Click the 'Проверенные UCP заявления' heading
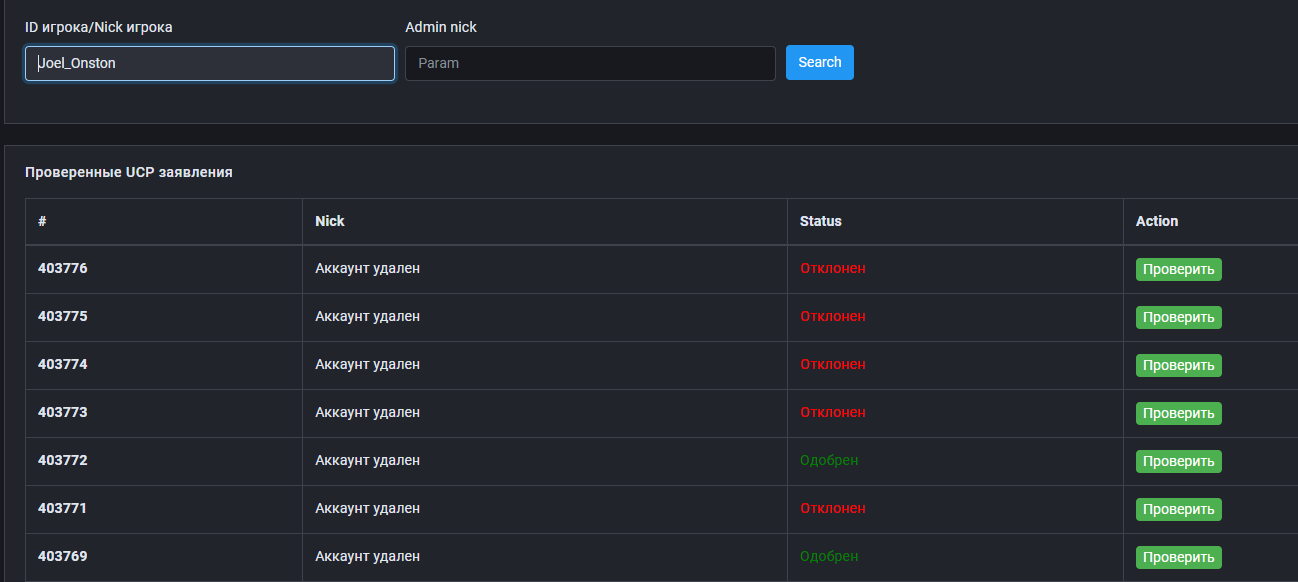Image resolution: width=1298 pixels, height=582 pixels. point(128,172)
